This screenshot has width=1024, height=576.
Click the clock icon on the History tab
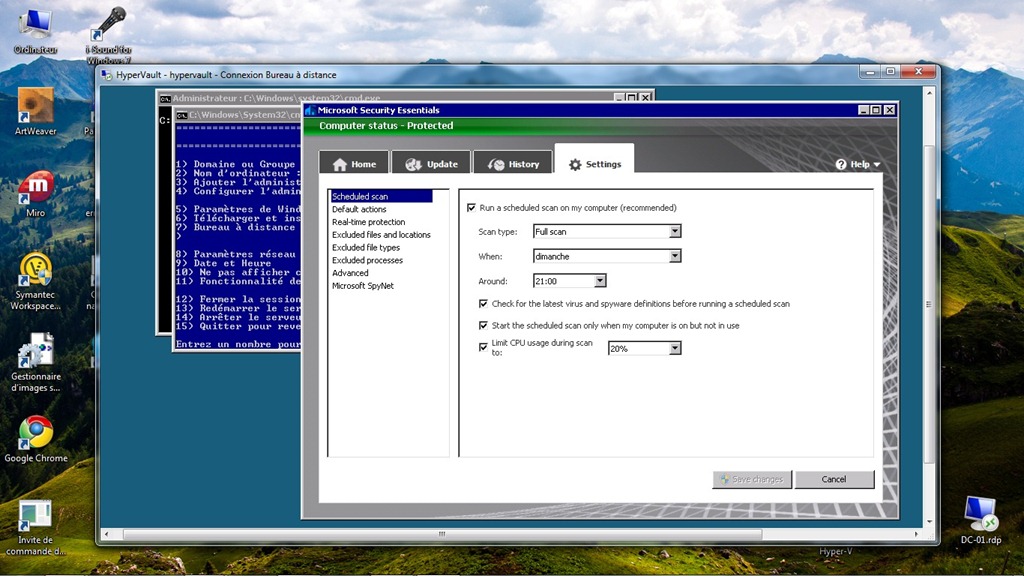pos(496,165)
